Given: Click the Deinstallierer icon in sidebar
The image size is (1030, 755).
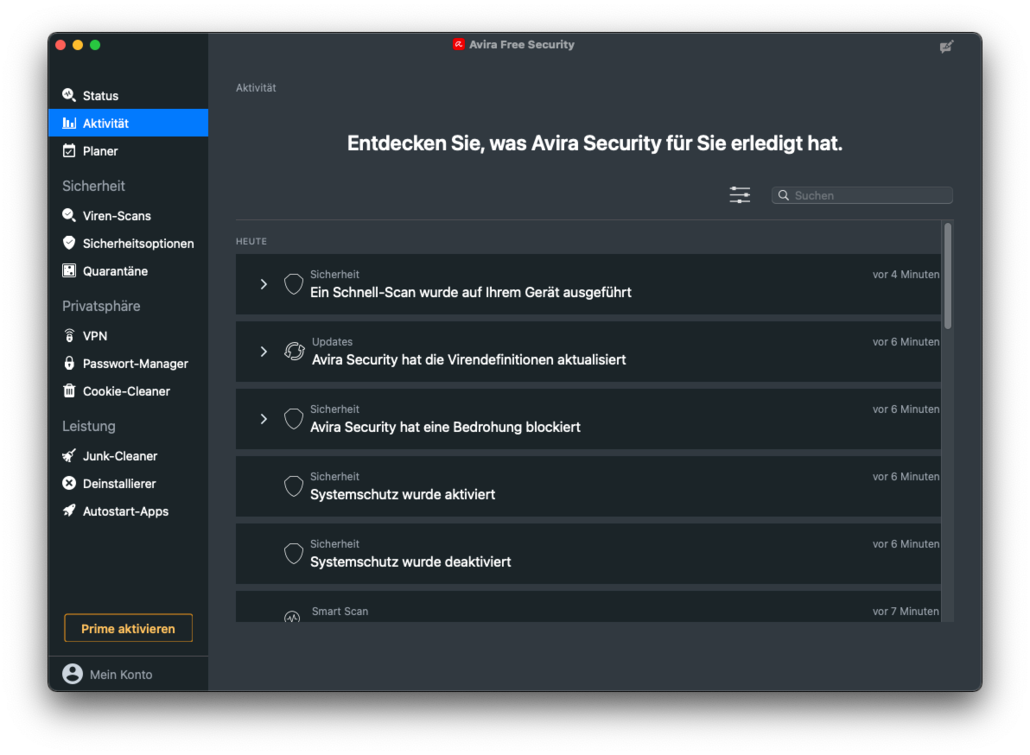Looking at the screenshot, I should tap(69, 484).
